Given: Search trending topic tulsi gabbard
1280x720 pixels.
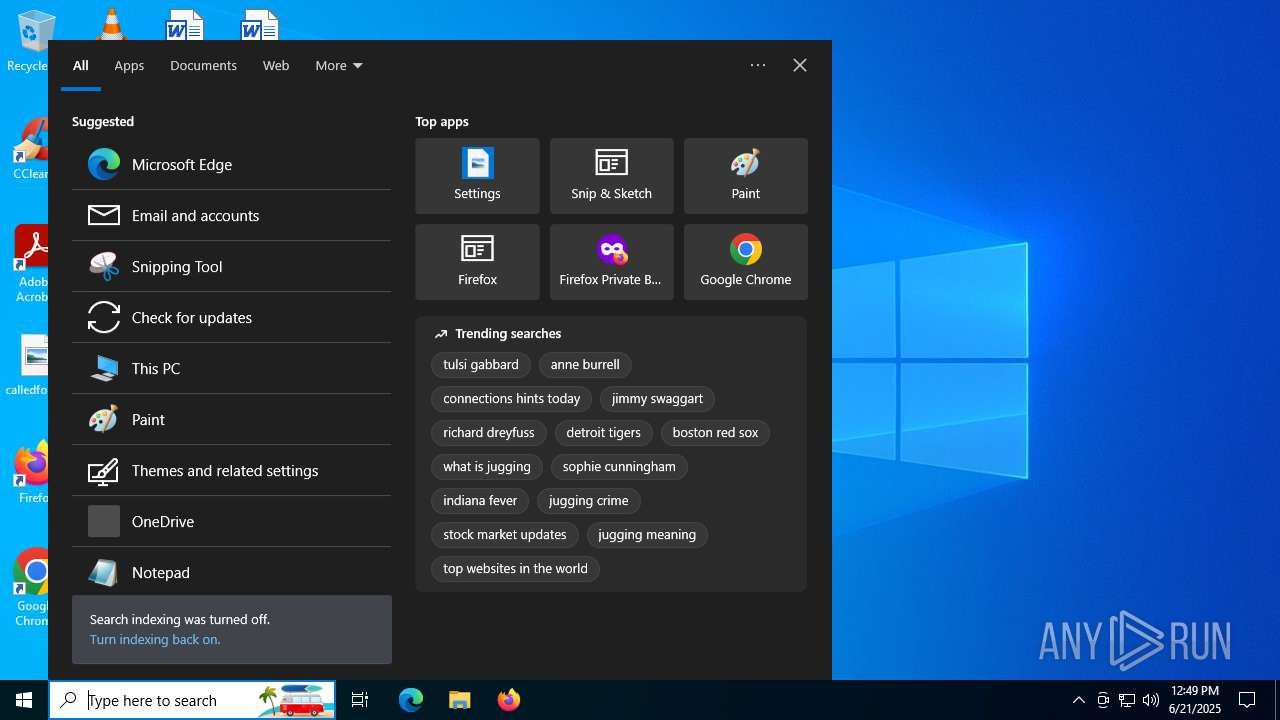Looking at the screenshot, I should pyautogui.click(x=481, y=365).
